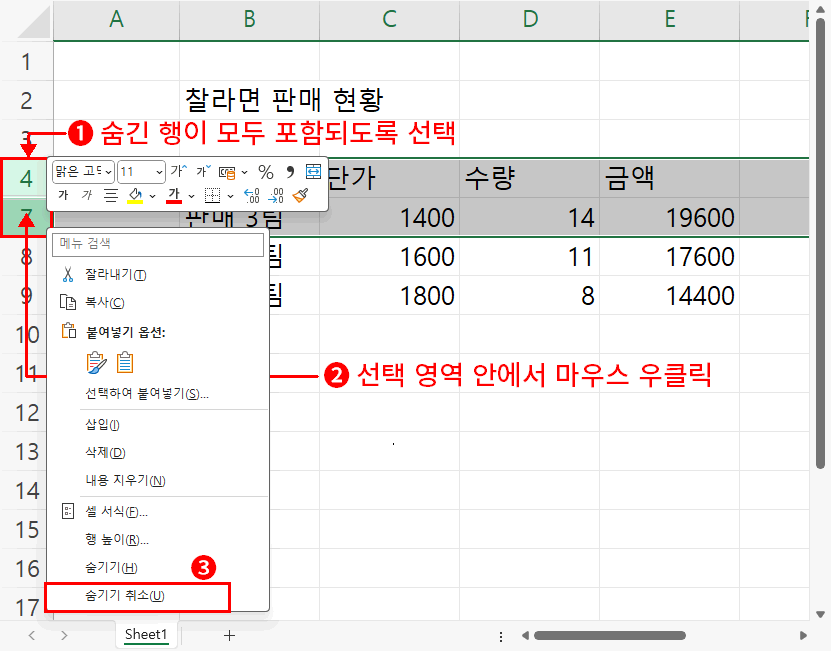831x651 pixels.
Task: Select row 4 header
Action: [x=26, y=179]
